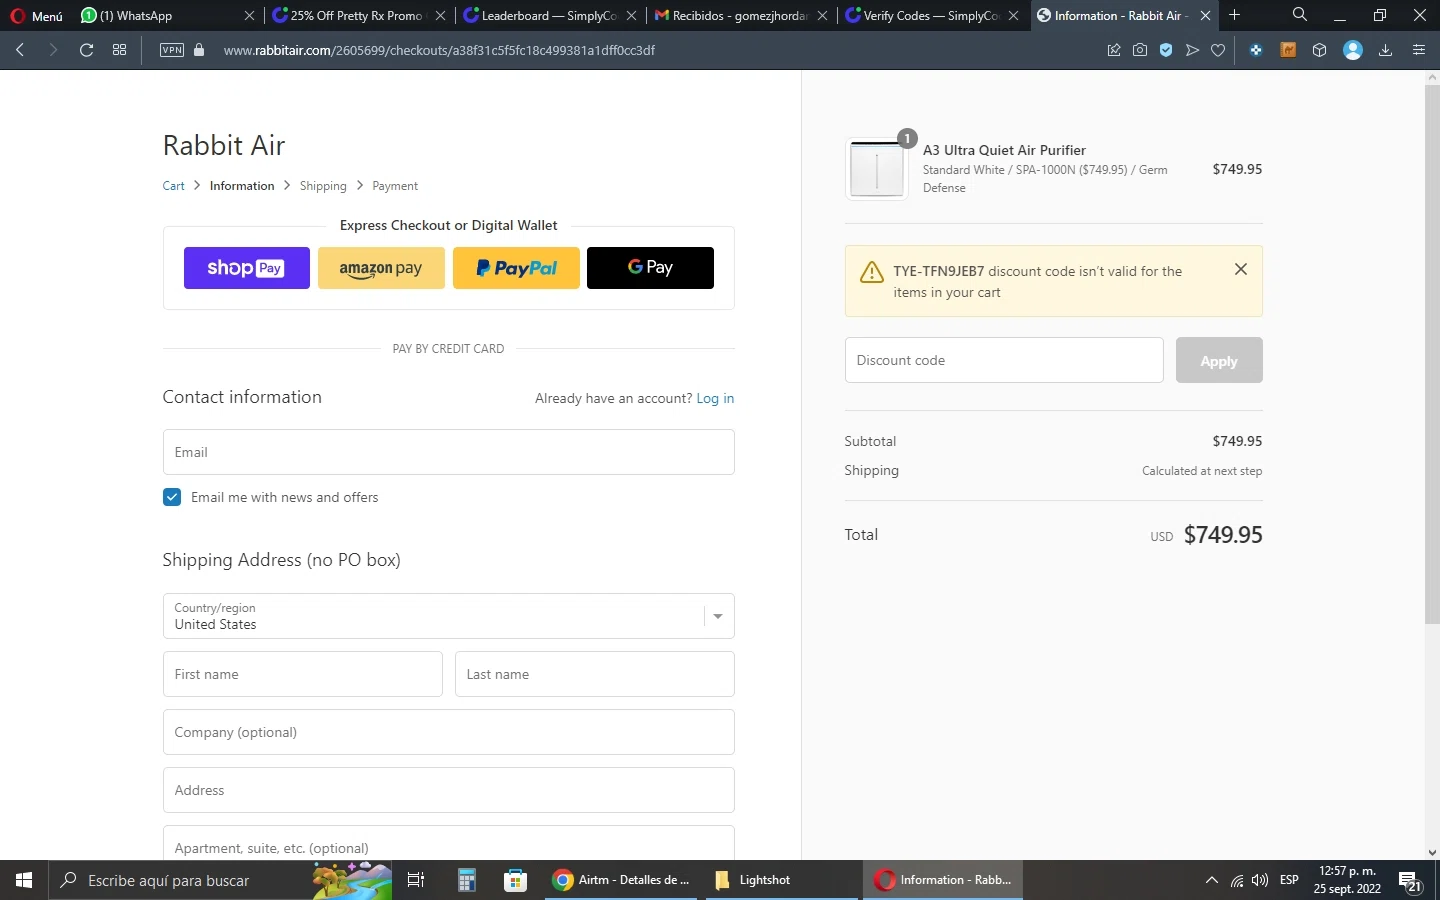Open the easy setup sliders icon
This screenshot has width=1440, height=900.
click(1419, 50)
